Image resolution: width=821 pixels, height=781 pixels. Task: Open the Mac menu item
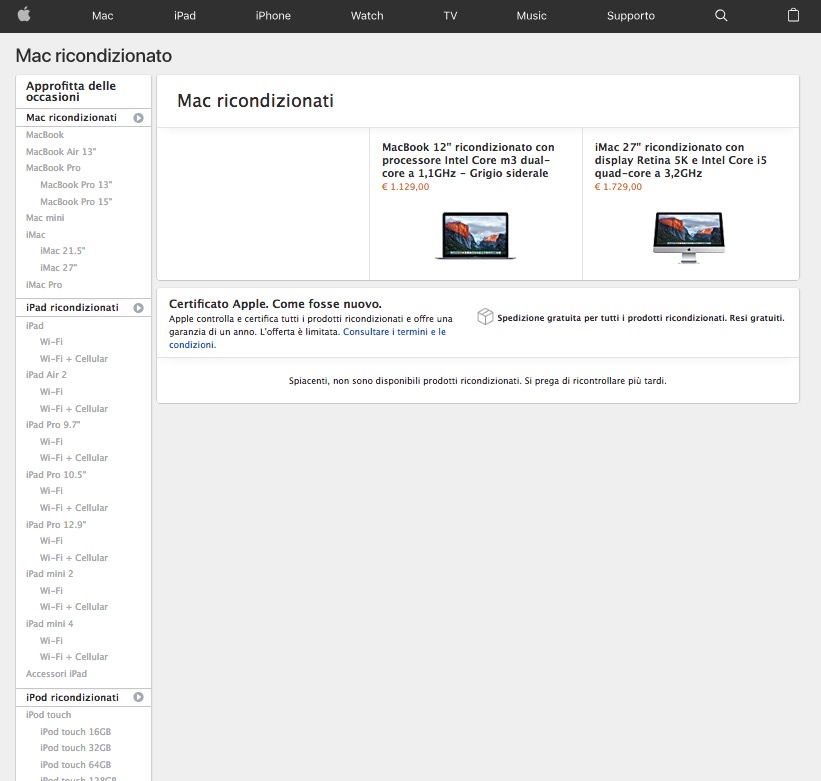[102, 16]
